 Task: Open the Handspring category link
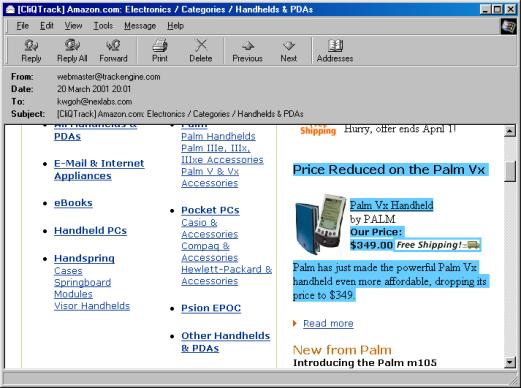click(84, 258)
